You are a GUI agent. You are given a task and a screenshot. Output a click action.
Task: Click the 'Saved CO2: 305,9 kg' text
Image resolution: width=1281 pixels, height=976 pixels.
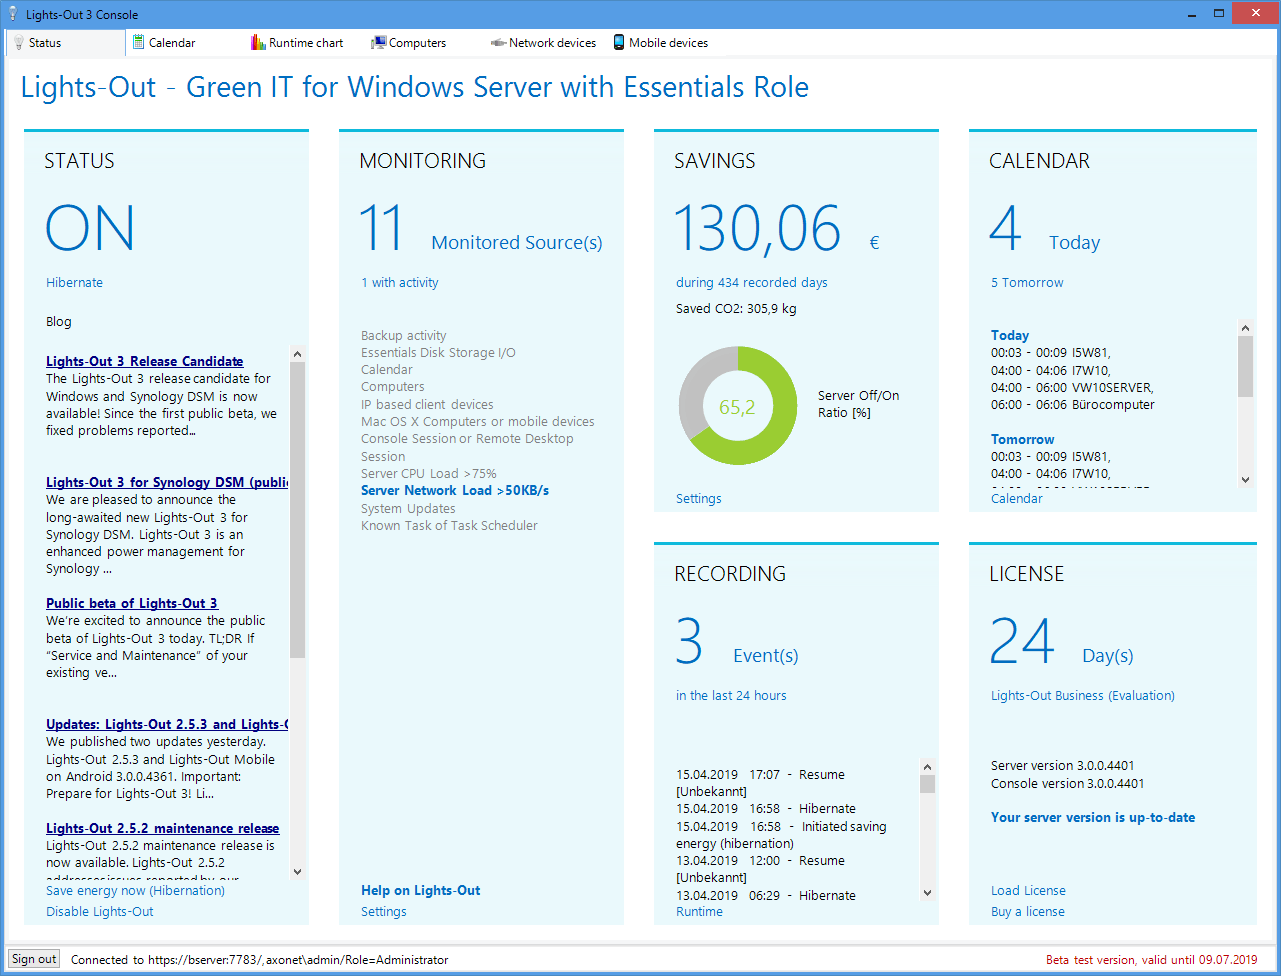coord(736,309)
